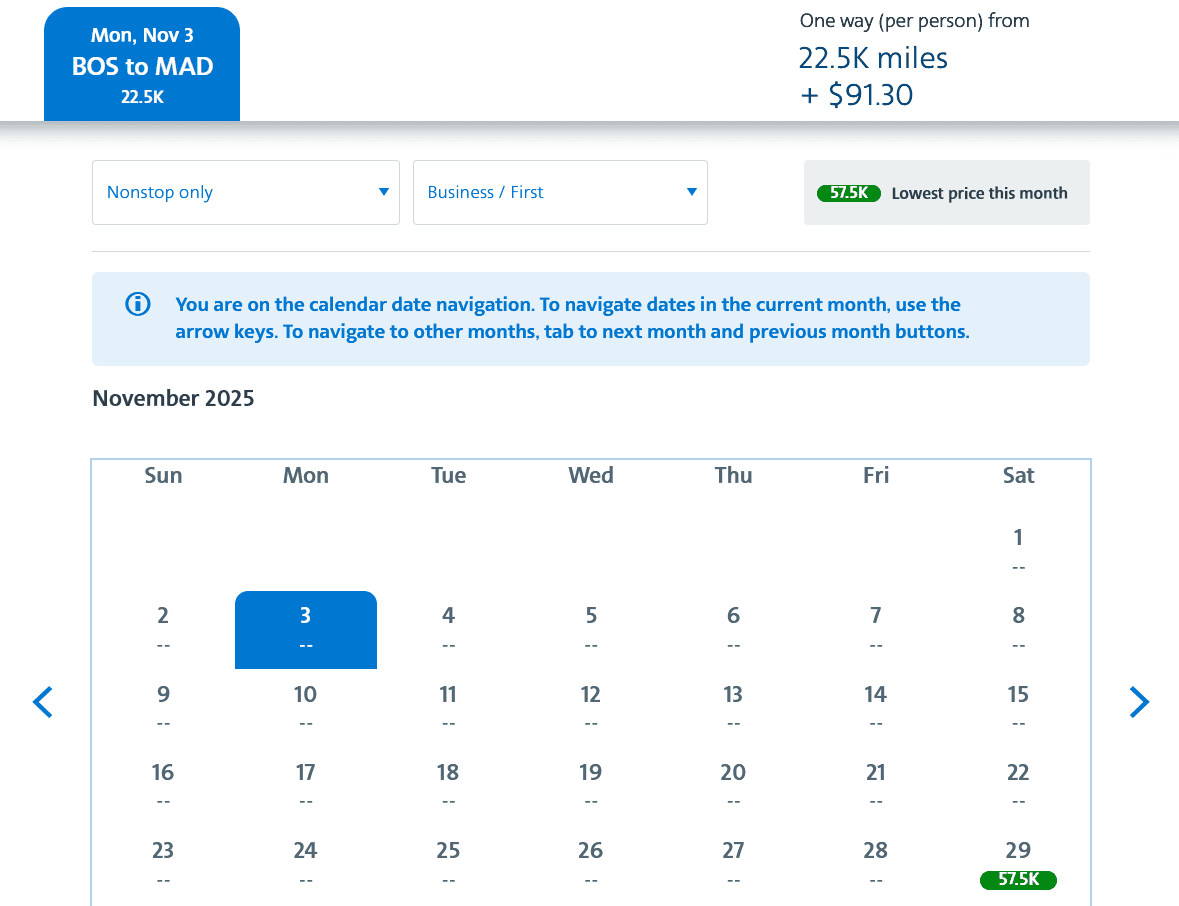
Task: Choose November 4 on the calendar
Action: point(448,628)
